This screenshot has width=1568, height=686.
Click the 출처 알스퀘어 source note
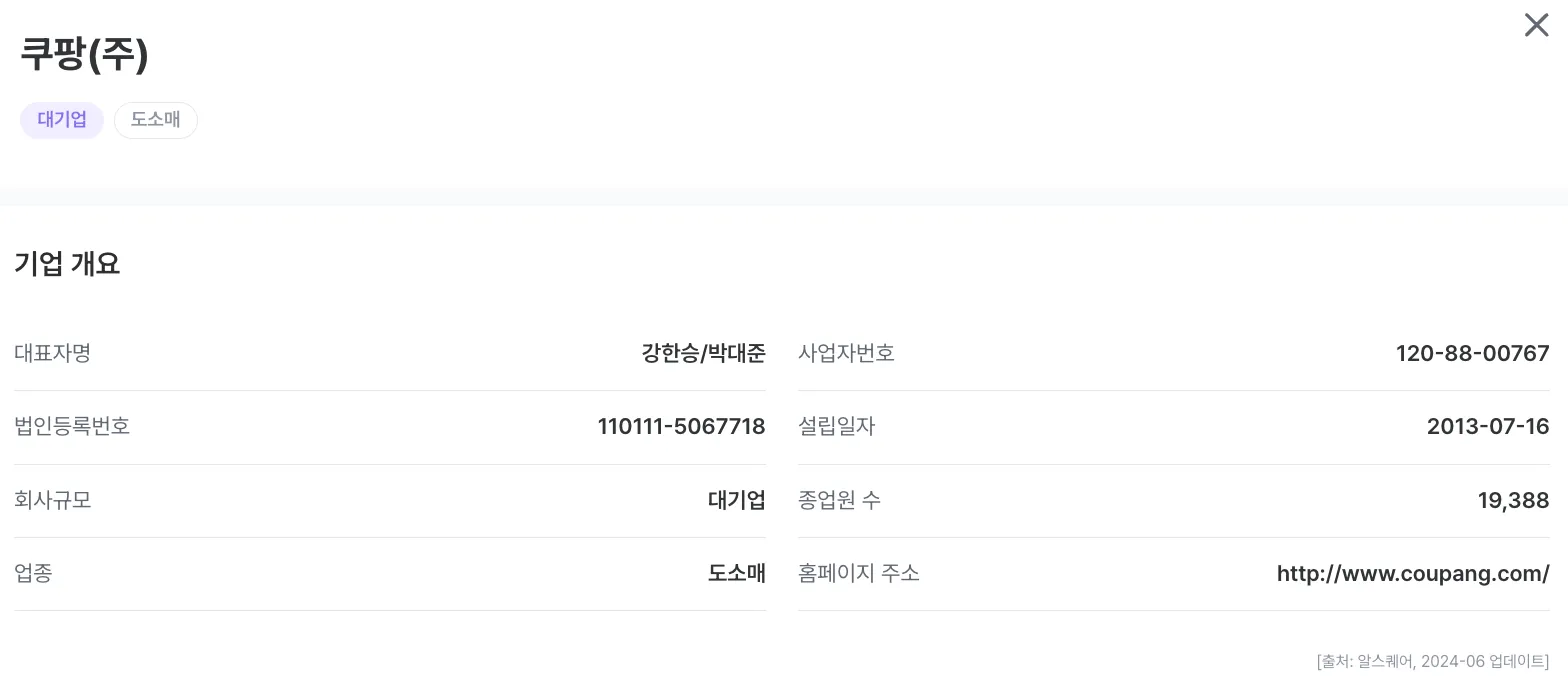click(x=1432, y=661)
